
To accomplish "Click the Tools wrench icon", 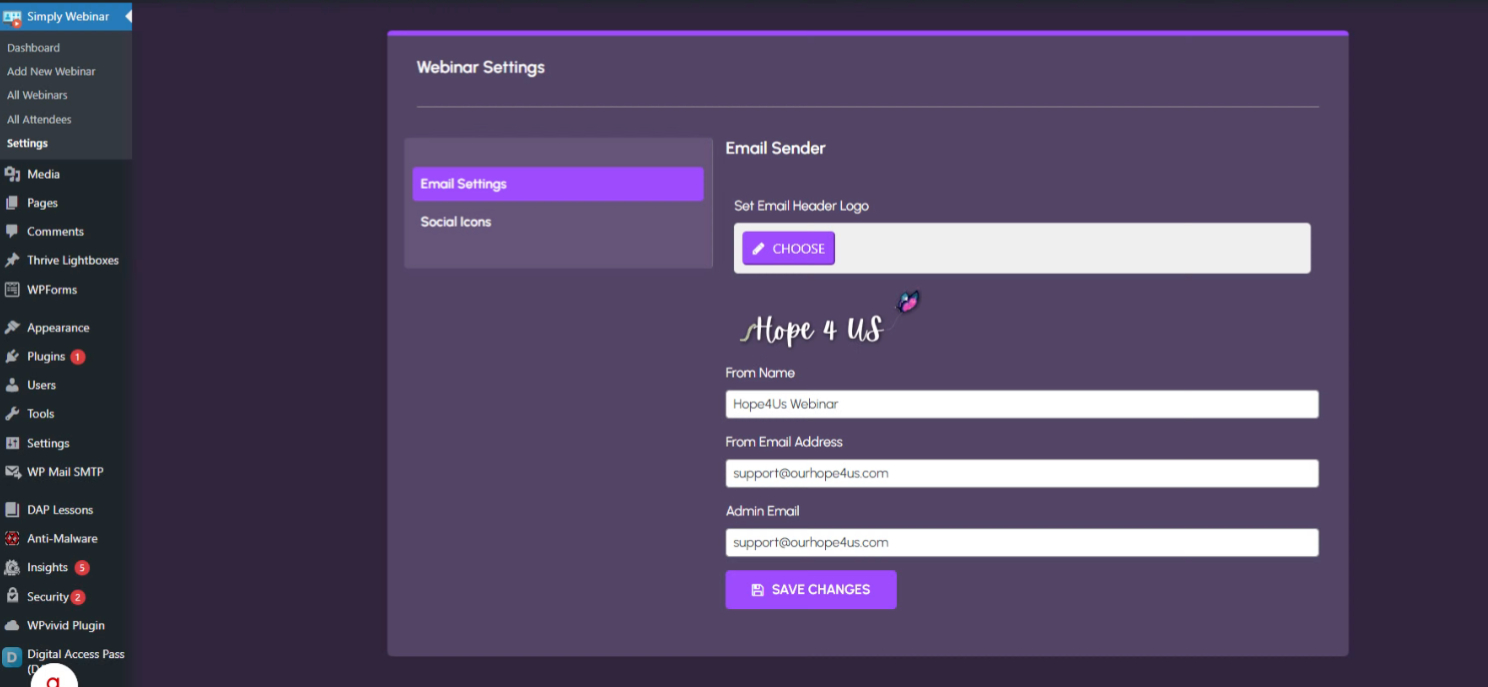I will click(12, 414).
